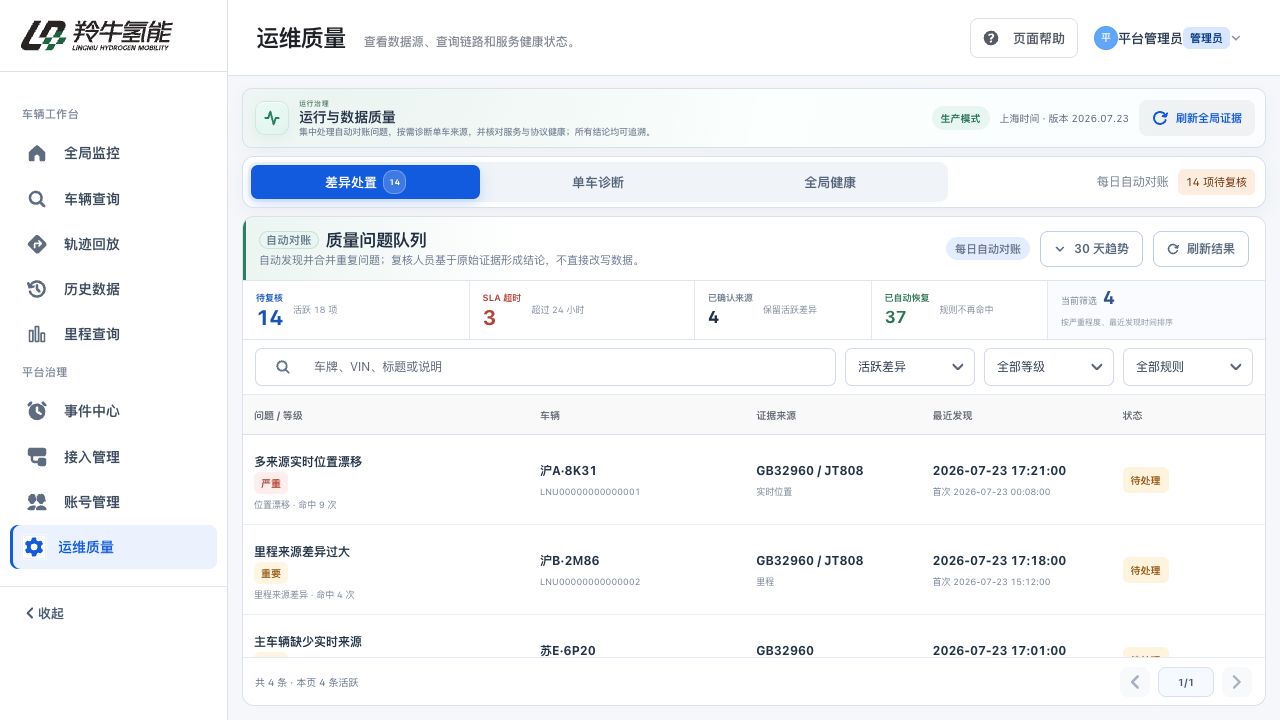Click the refresh icon in 刷新结果
This screenshot has height=720, width=1280.
coord(1172,249)
